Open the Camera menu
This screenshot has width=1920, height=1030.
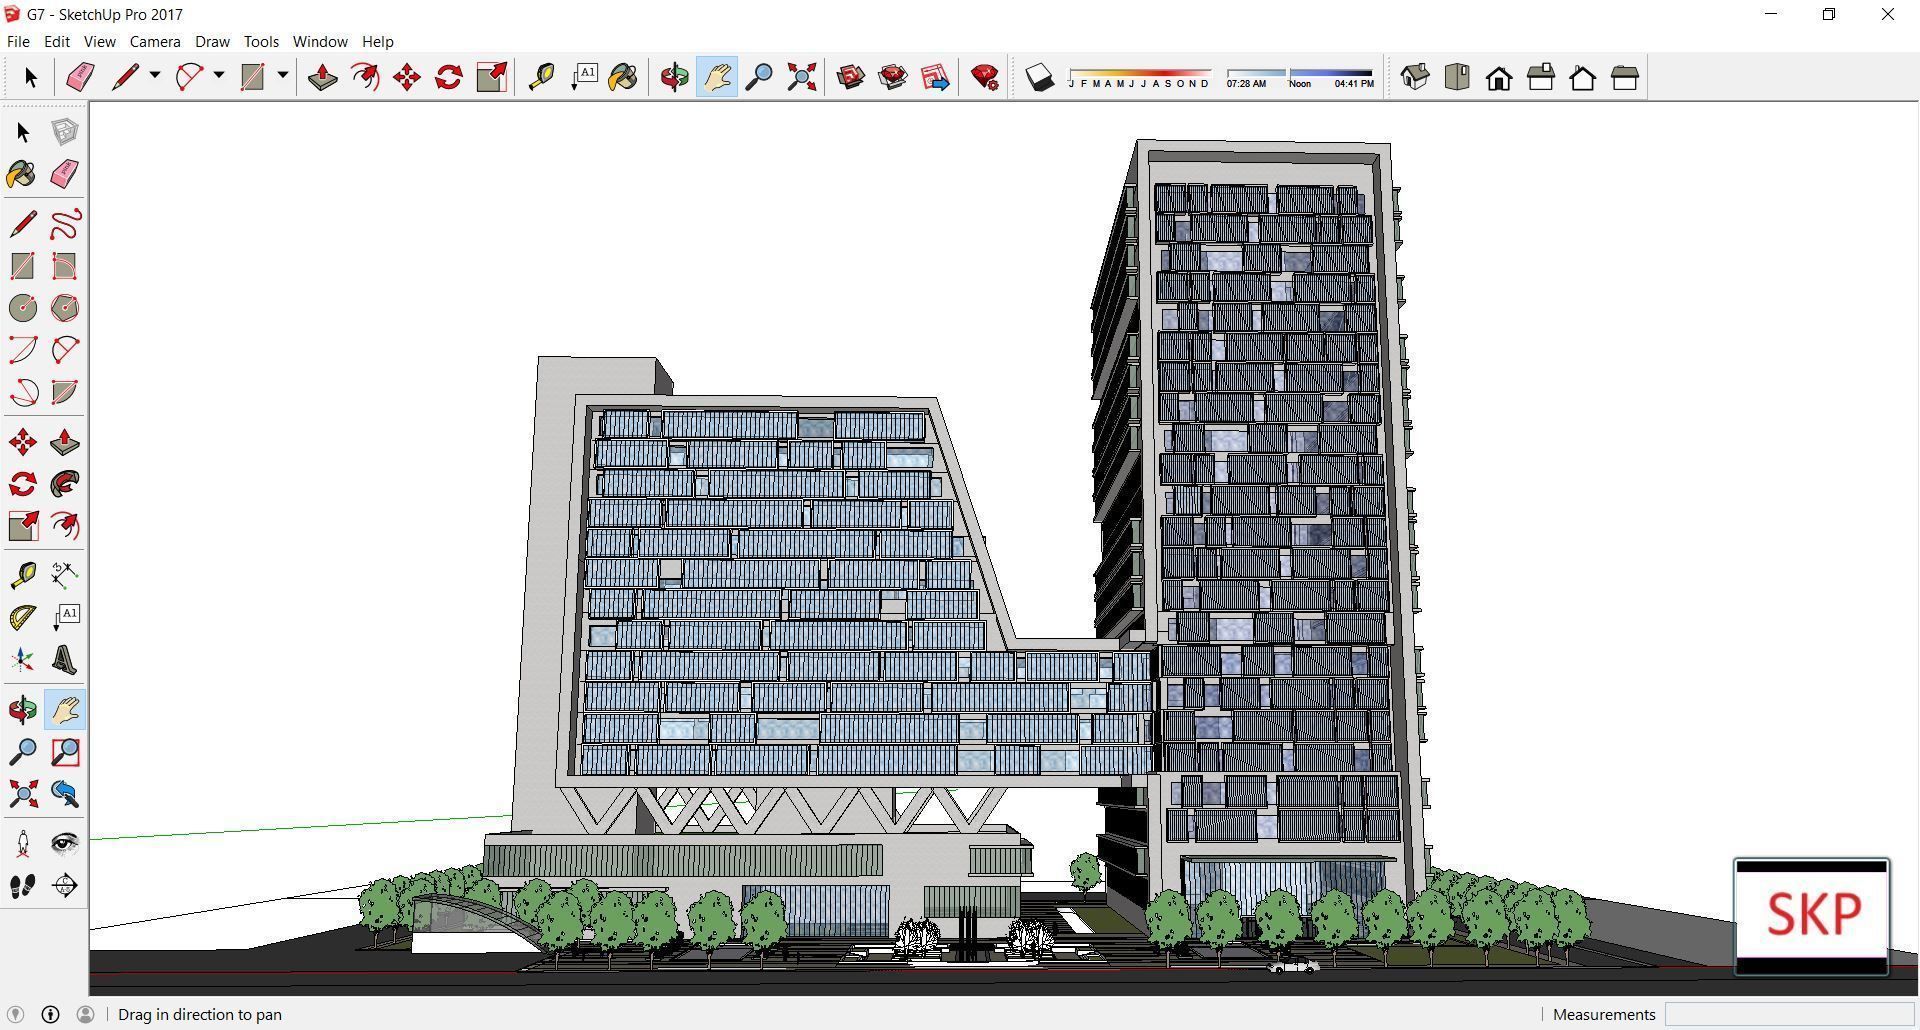point(155,41)
